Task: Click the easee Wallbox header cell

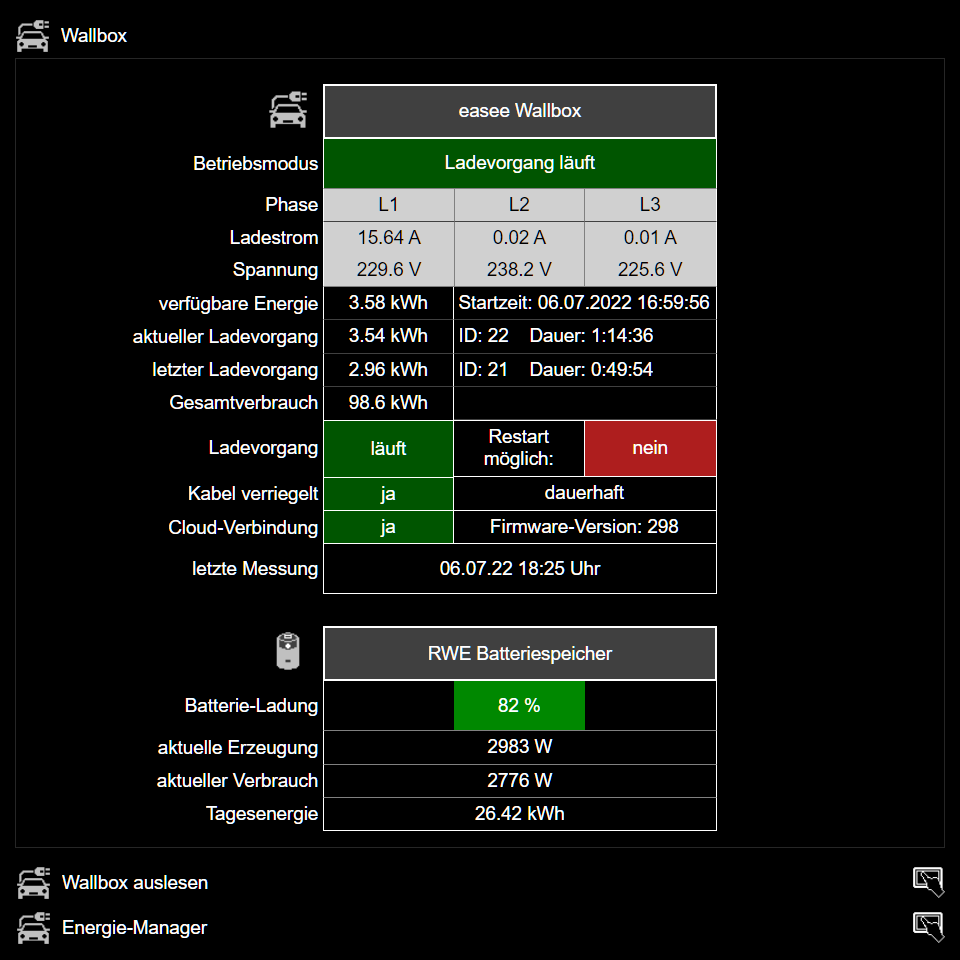Action: [x=520, y=111]
